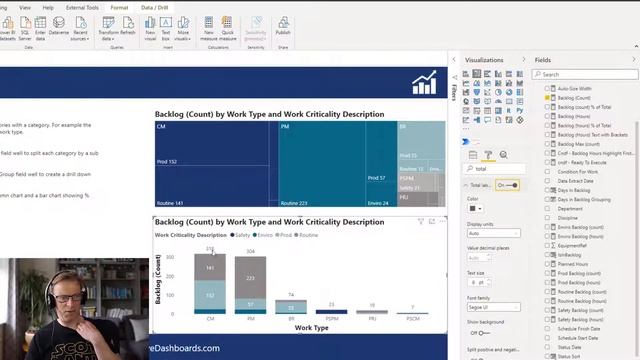Open Total labels color picker

pyautogui.click(x=476, y=209)
